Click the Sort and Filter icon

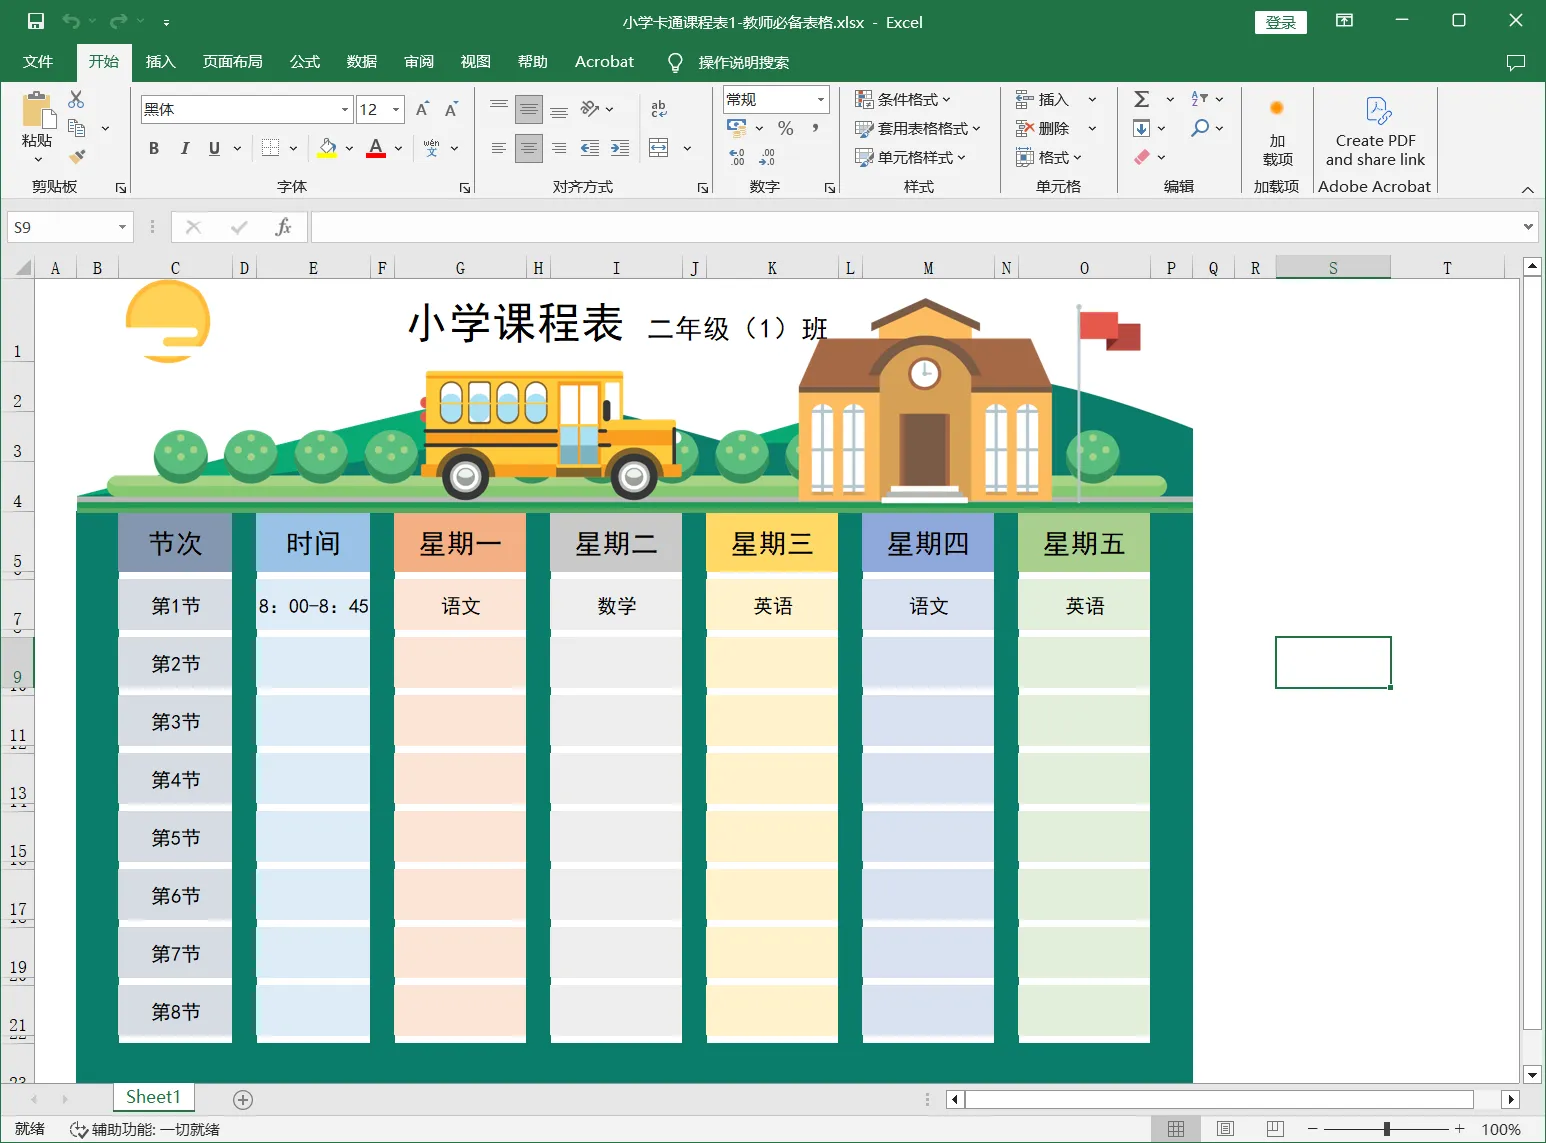coord(1200,99)
